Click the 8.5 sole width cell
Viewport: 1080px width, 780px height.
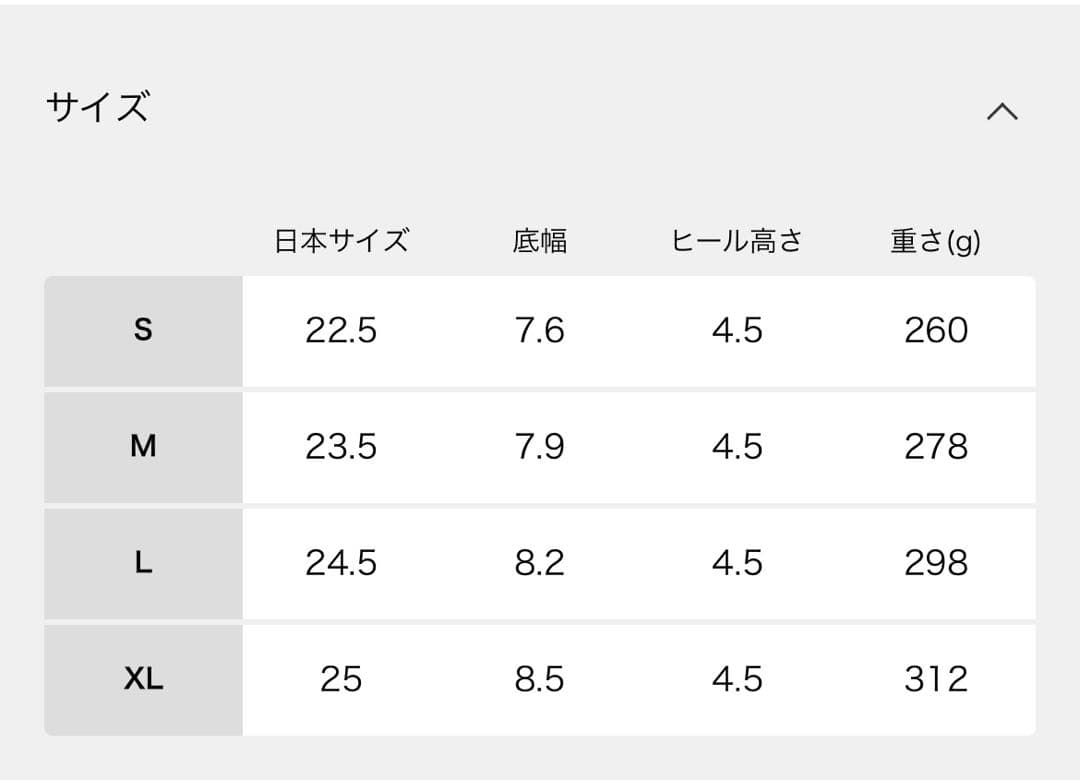[541, 679]
